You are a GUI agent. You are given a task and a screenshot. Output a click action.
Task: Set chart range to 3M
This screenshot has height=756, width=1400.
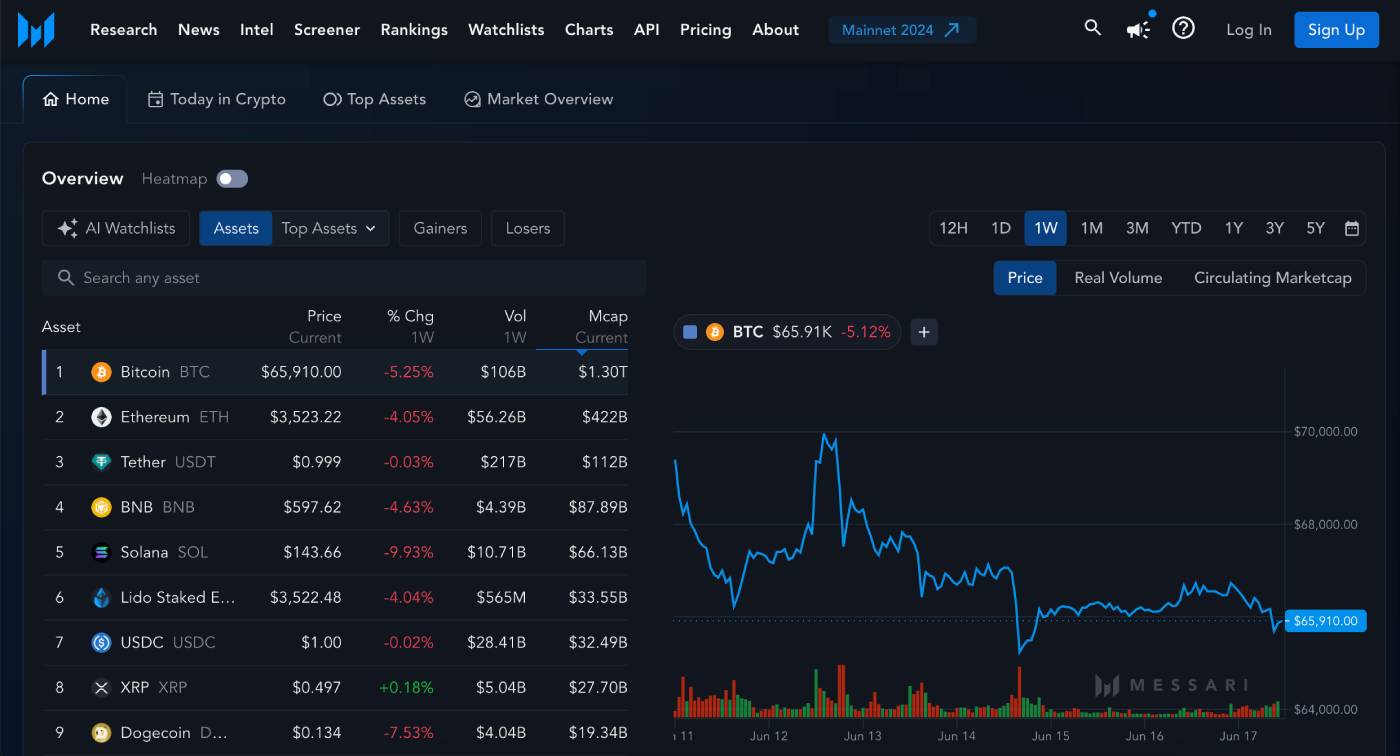[x=1137, y=228]
